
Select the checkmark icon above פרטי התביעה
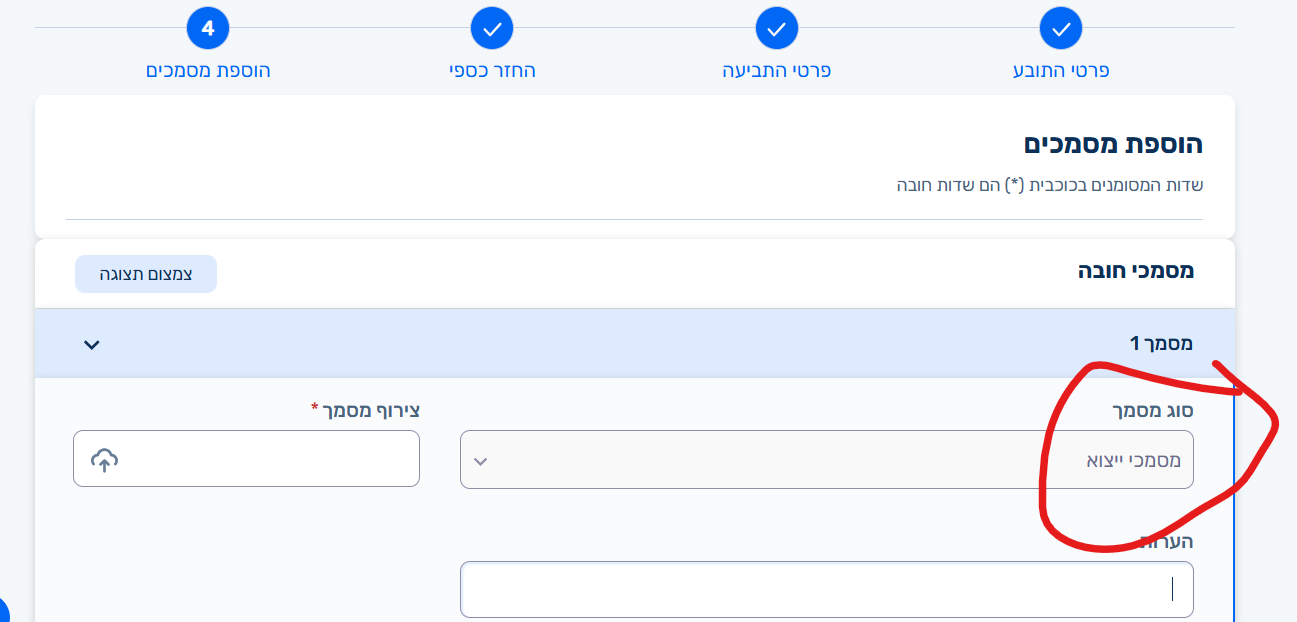[777, 29]
